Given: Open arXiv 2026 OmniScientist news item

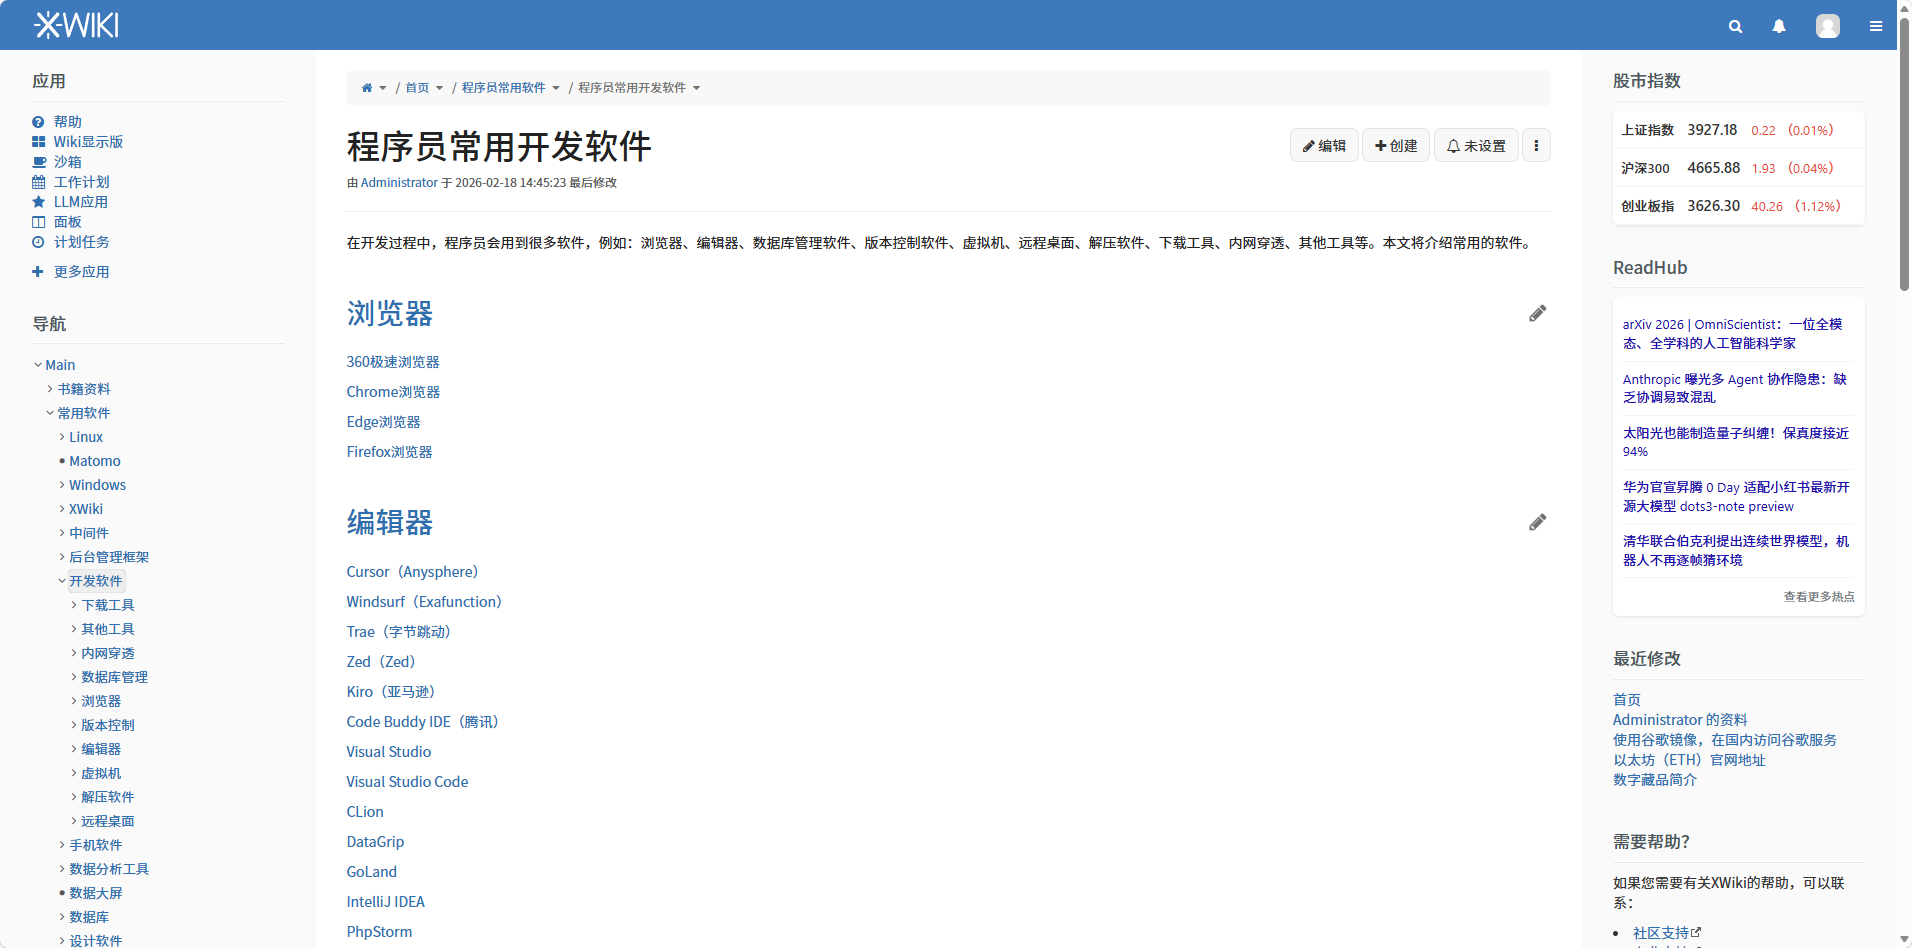Looking at the screenshot, I should pos(1732,334).
